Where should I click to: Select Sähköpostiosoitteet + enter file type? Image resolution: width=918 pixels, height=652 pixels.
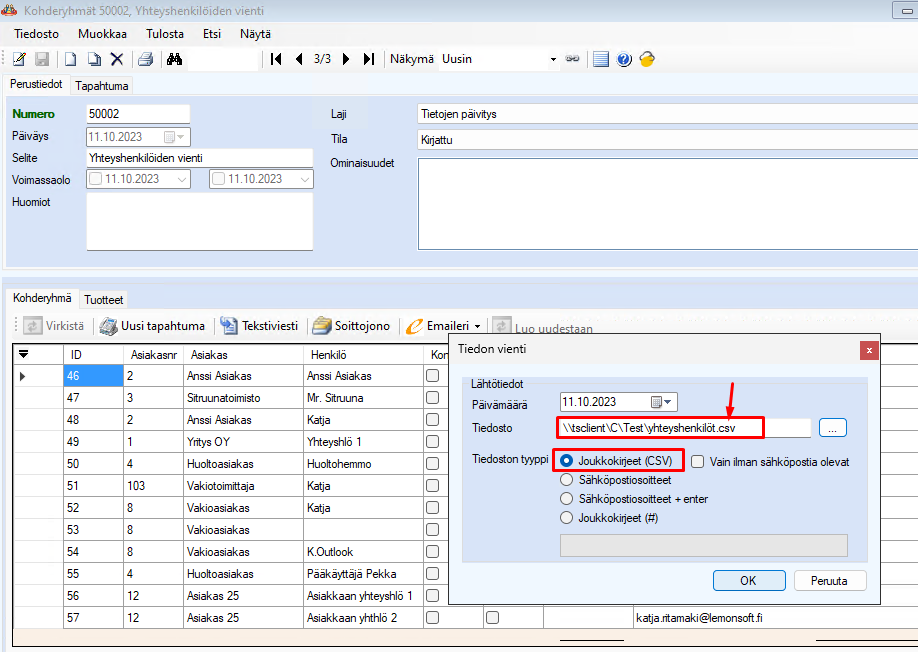click(568, 499)
